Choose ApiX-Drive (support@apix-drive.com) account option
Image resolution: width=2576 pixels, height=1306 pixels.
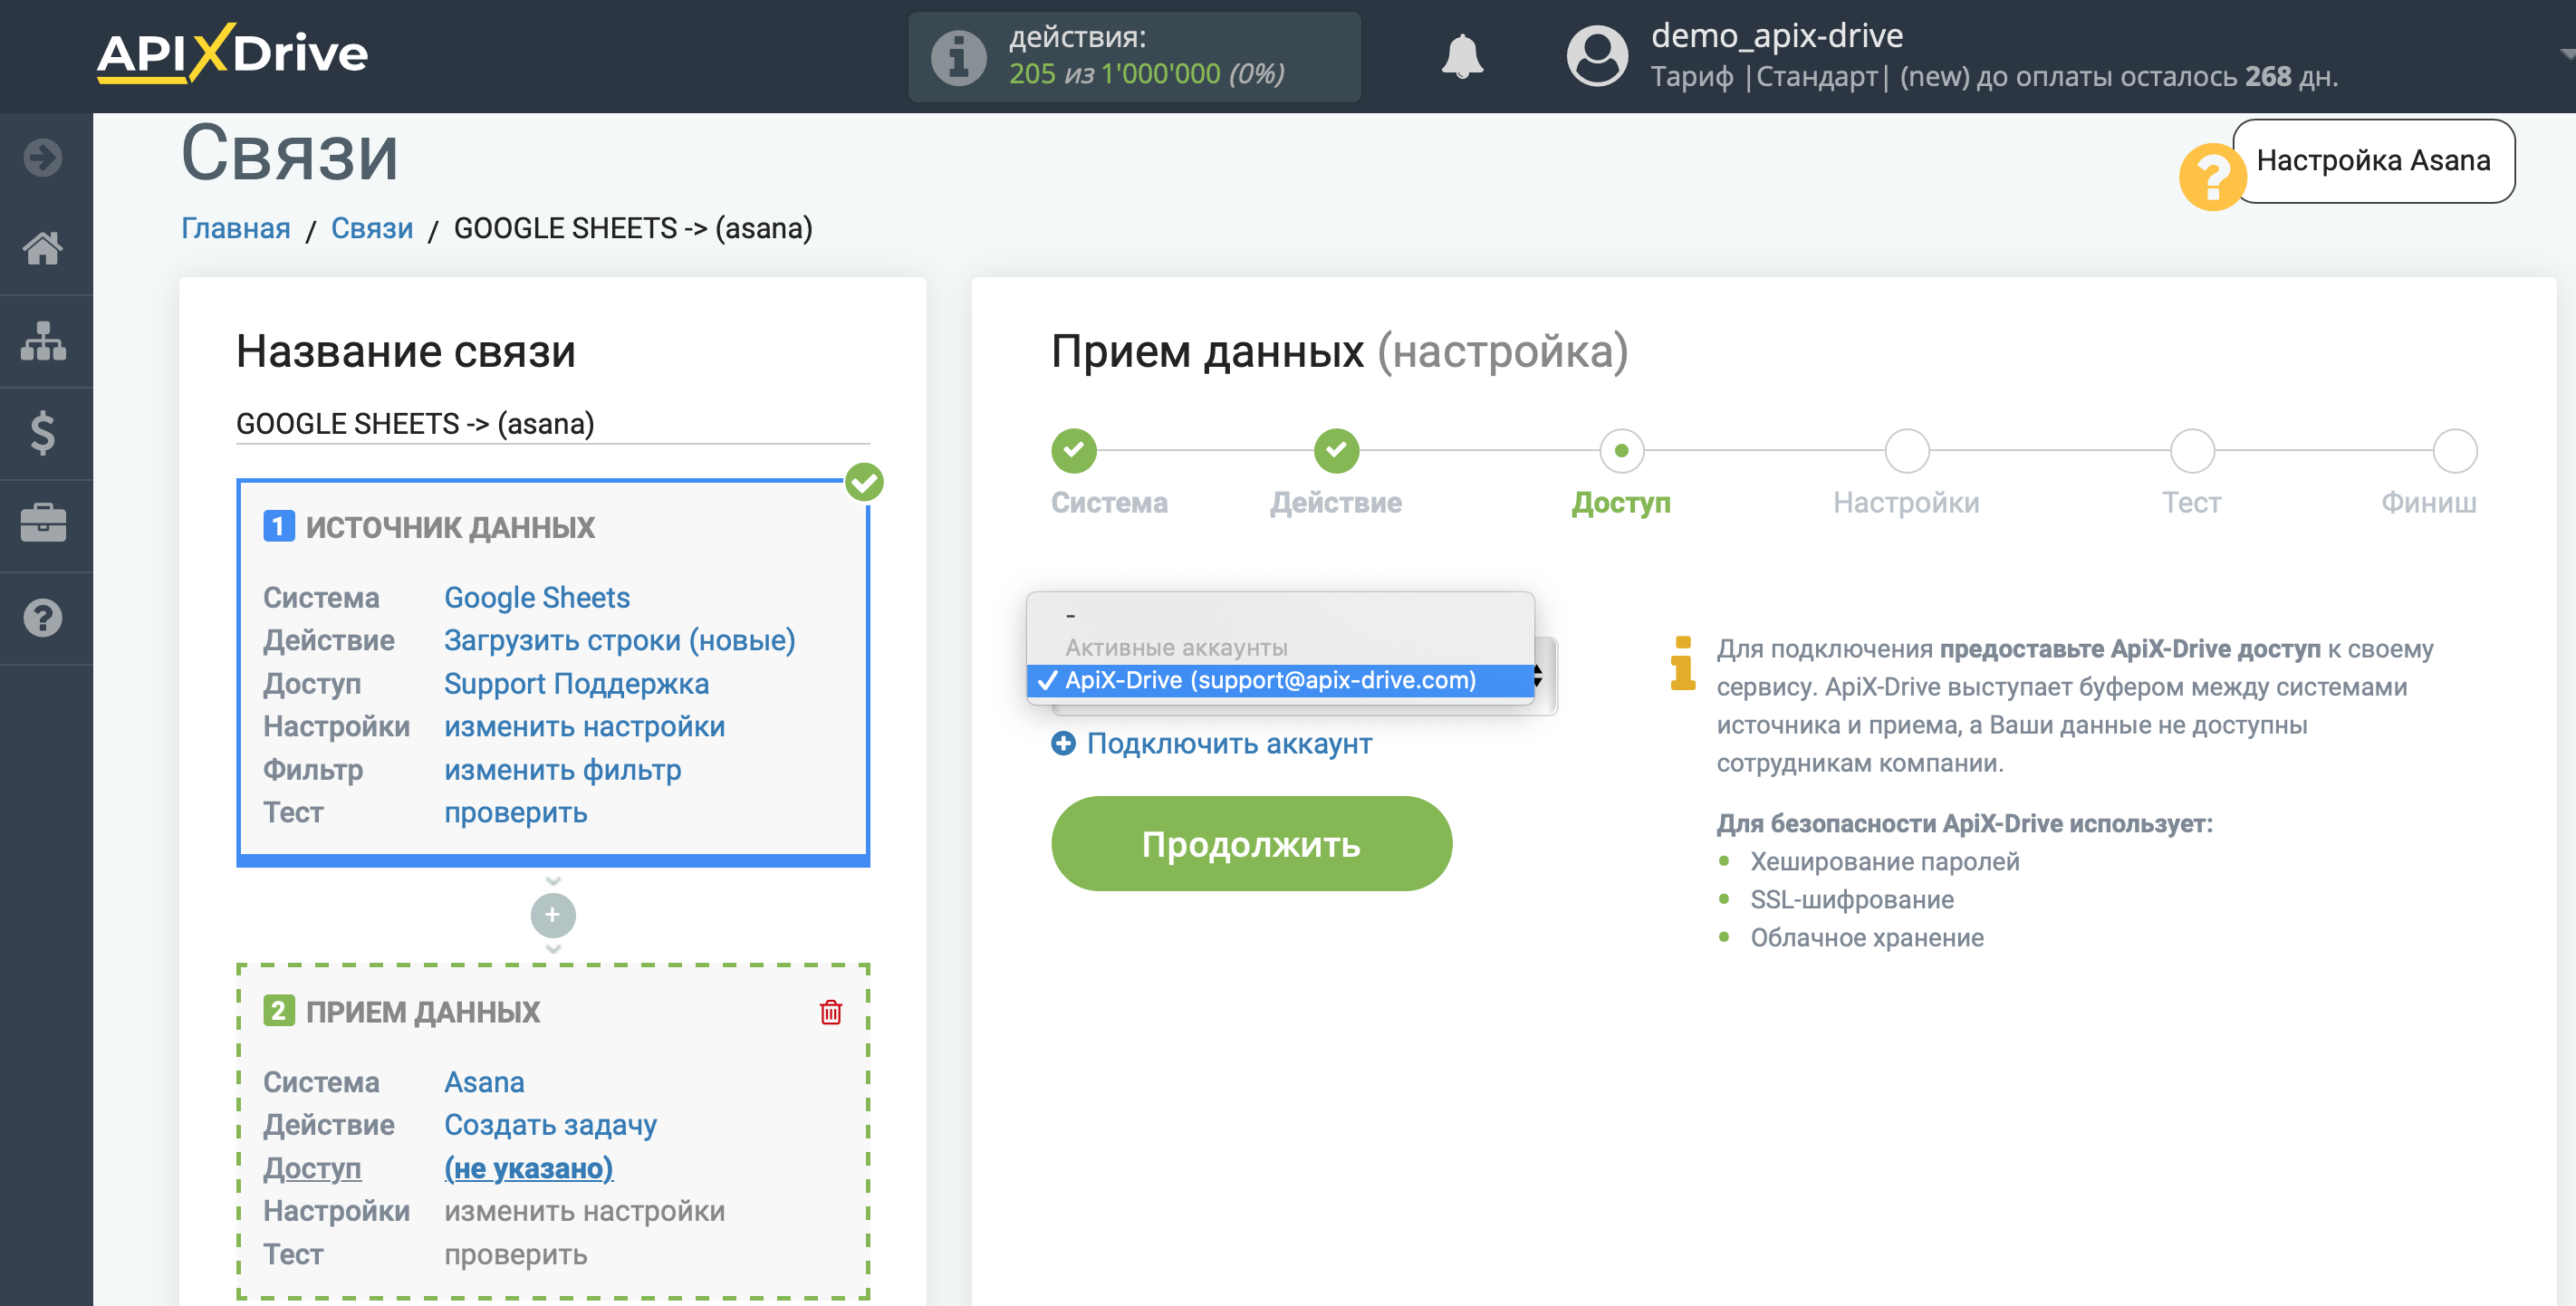1280,680
